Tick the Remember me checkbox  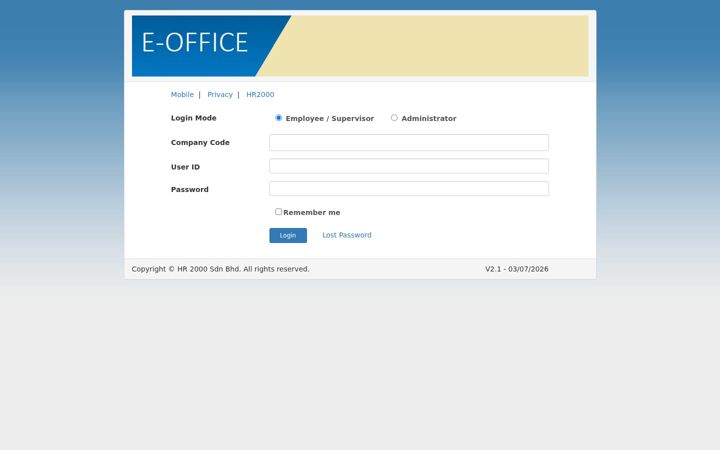point(278,212)
